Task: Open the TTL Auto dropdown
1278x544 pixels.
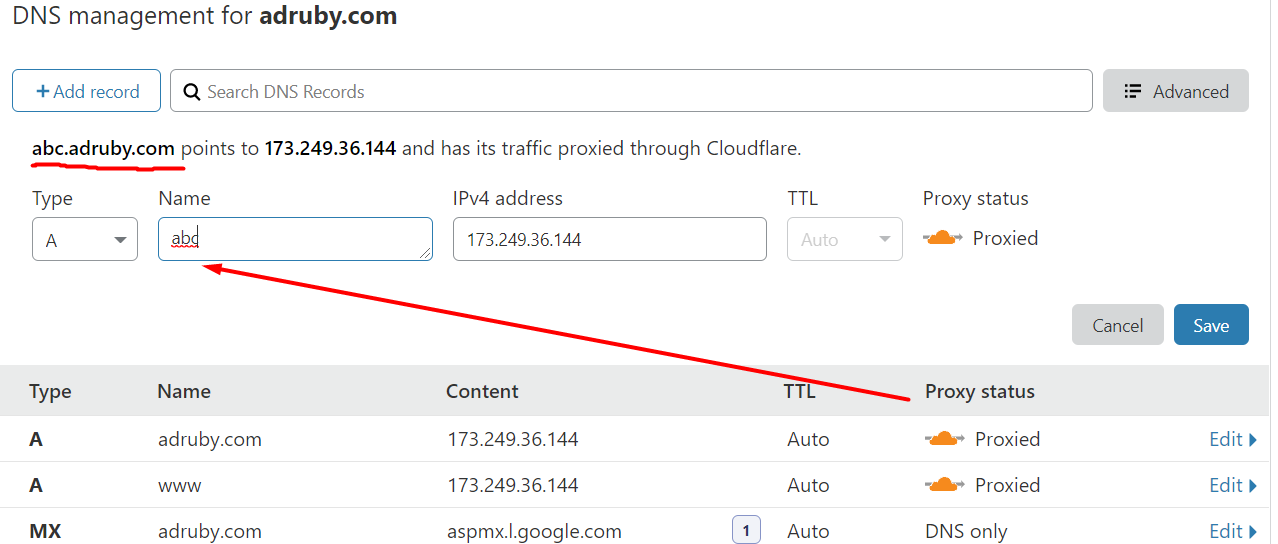Action: (844, 240)
